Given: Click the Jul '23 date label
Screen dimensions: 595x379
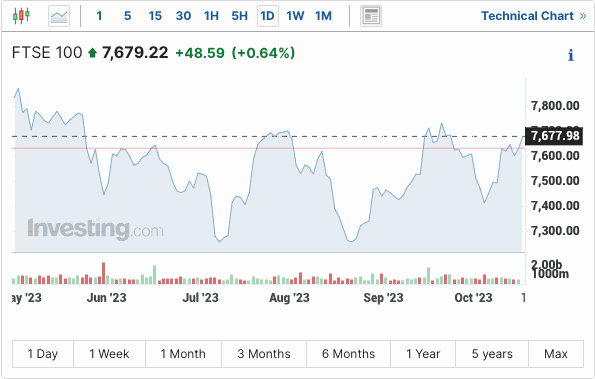Looking at the screenshot, I should click(x=200, y=298).
